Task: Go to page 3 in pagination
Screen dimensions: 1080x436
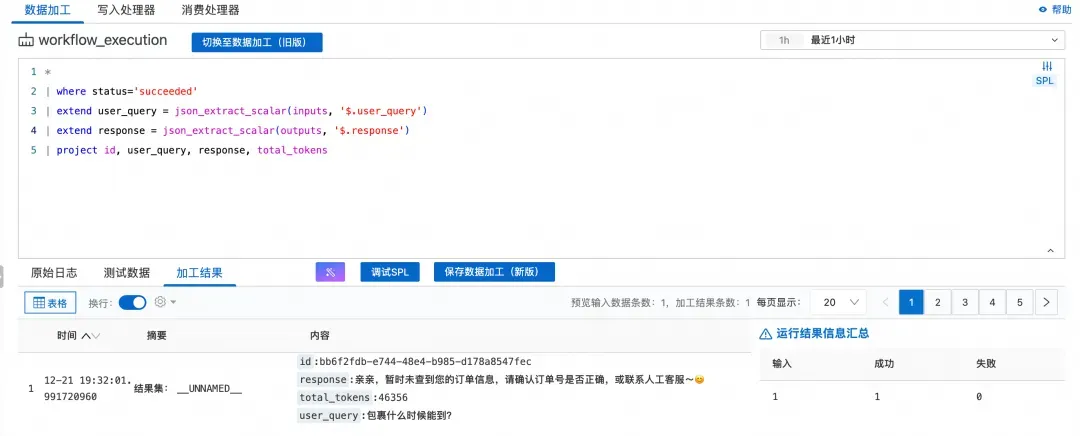Action: click(x=965, y=302)
